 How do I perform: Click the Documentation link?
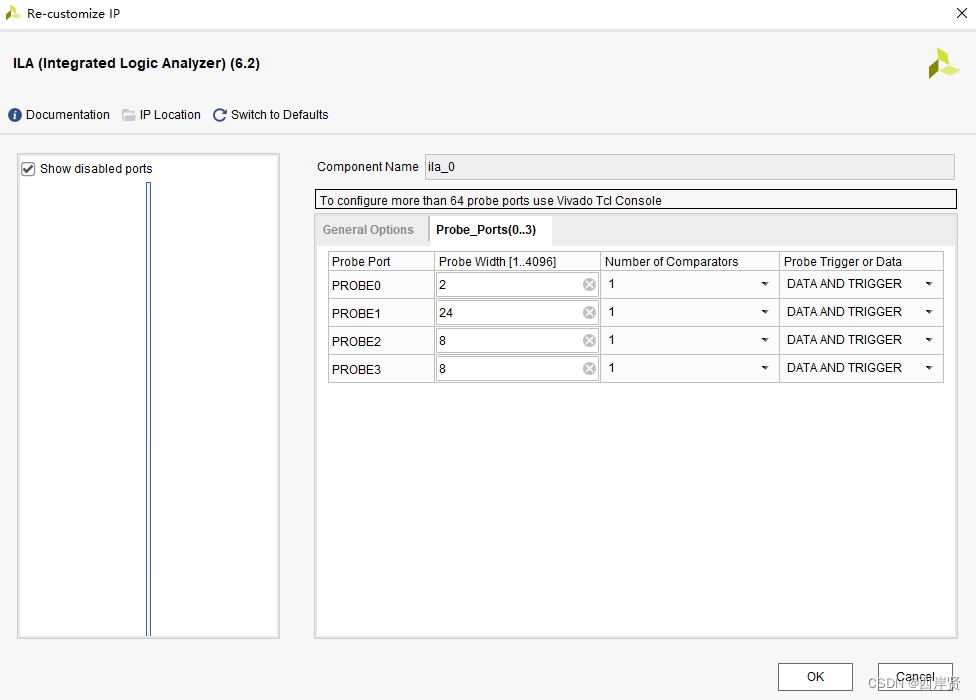[x=68, y=115]
